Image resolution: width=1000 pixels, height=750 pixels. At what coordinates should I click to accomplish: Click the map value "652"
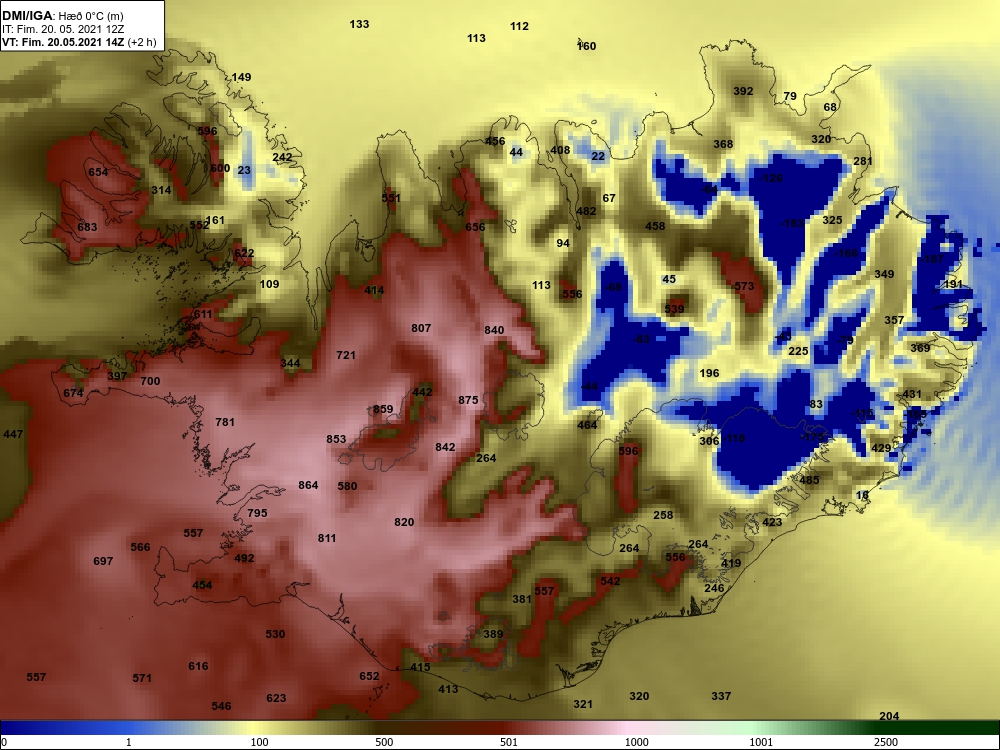point(369,677)
